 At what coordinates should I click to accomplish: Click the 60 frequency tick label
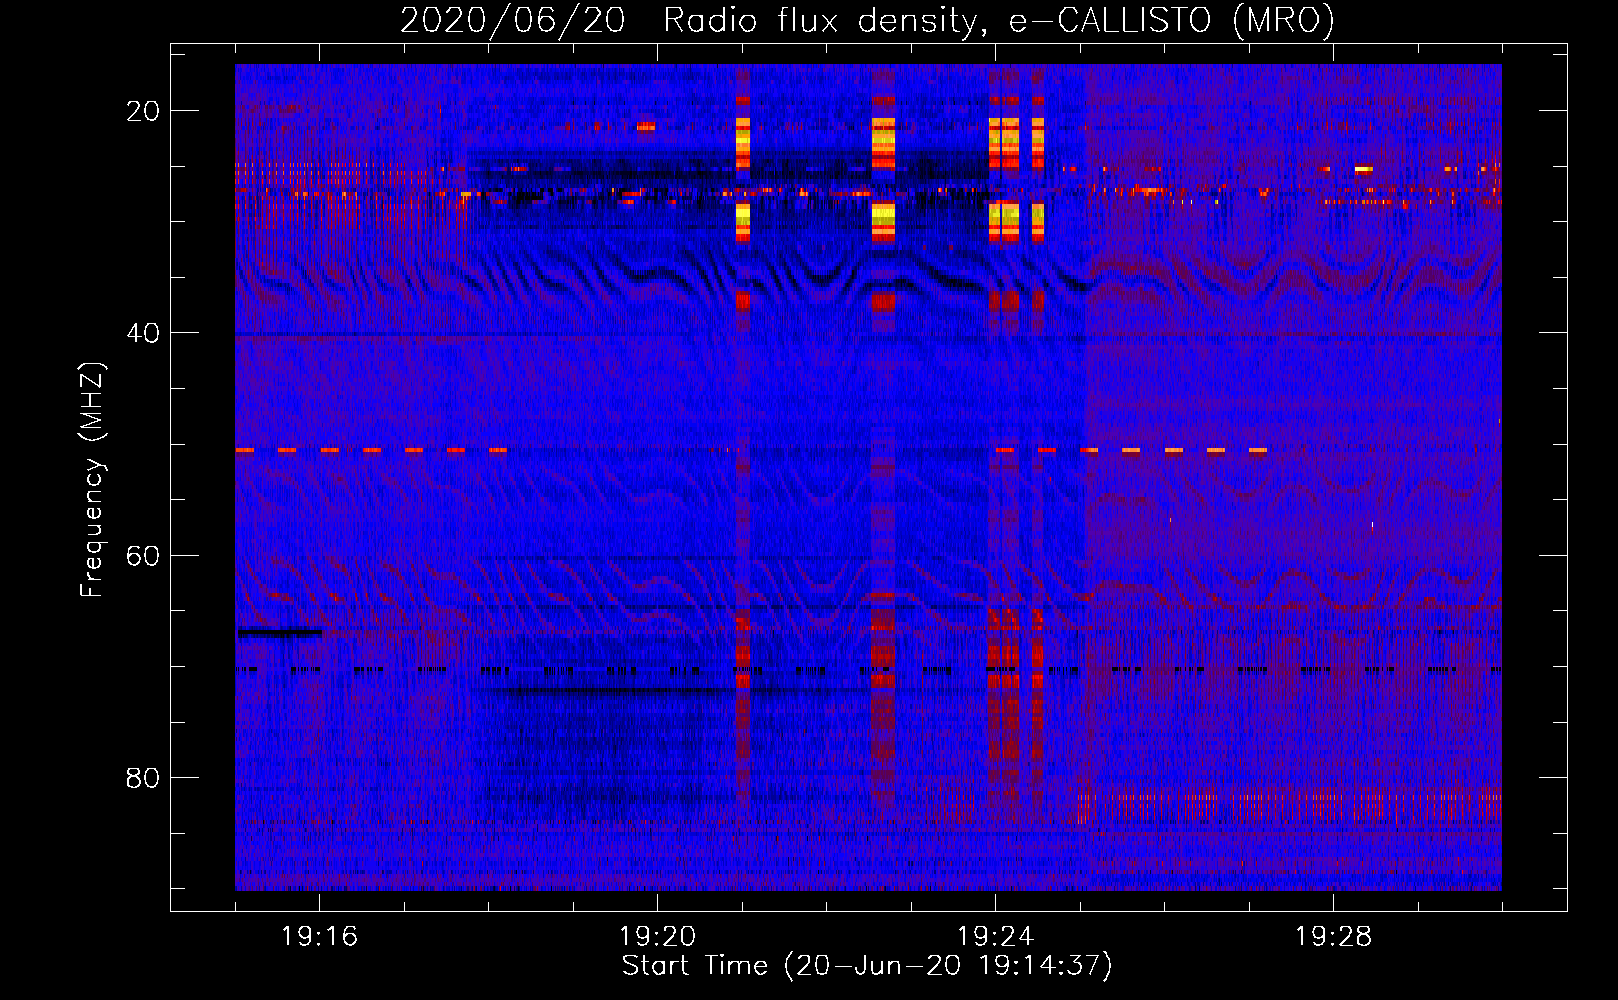tap(142, 555)
